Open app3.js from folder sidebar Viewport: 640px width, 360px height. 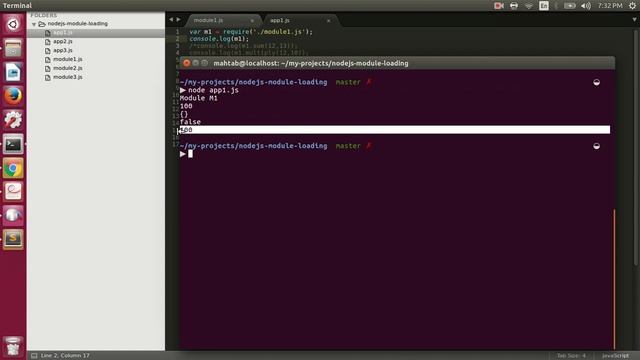coord(62,51)
